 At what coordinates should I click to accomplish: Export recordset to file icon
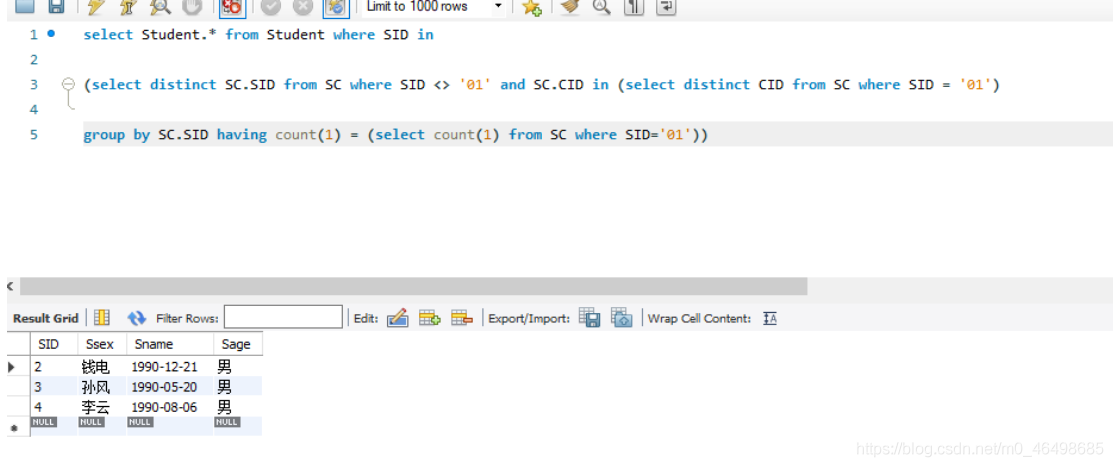click(x=590, y=317)
